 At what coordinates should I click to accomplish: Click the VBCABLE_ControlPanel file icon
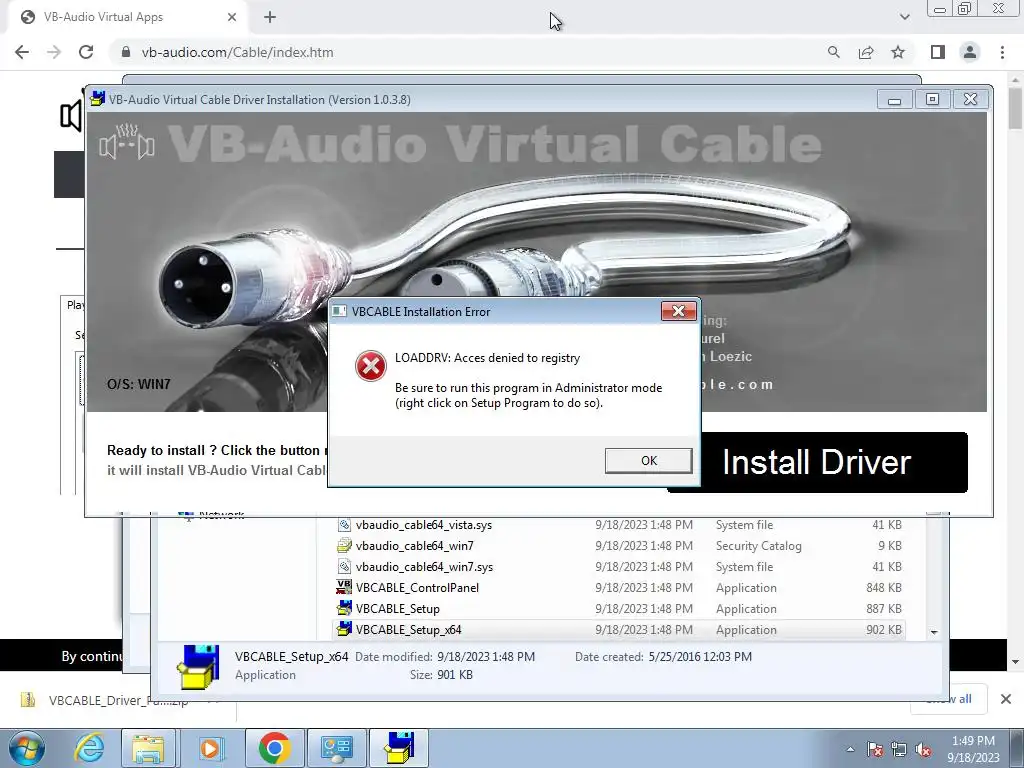click(344, 587)
